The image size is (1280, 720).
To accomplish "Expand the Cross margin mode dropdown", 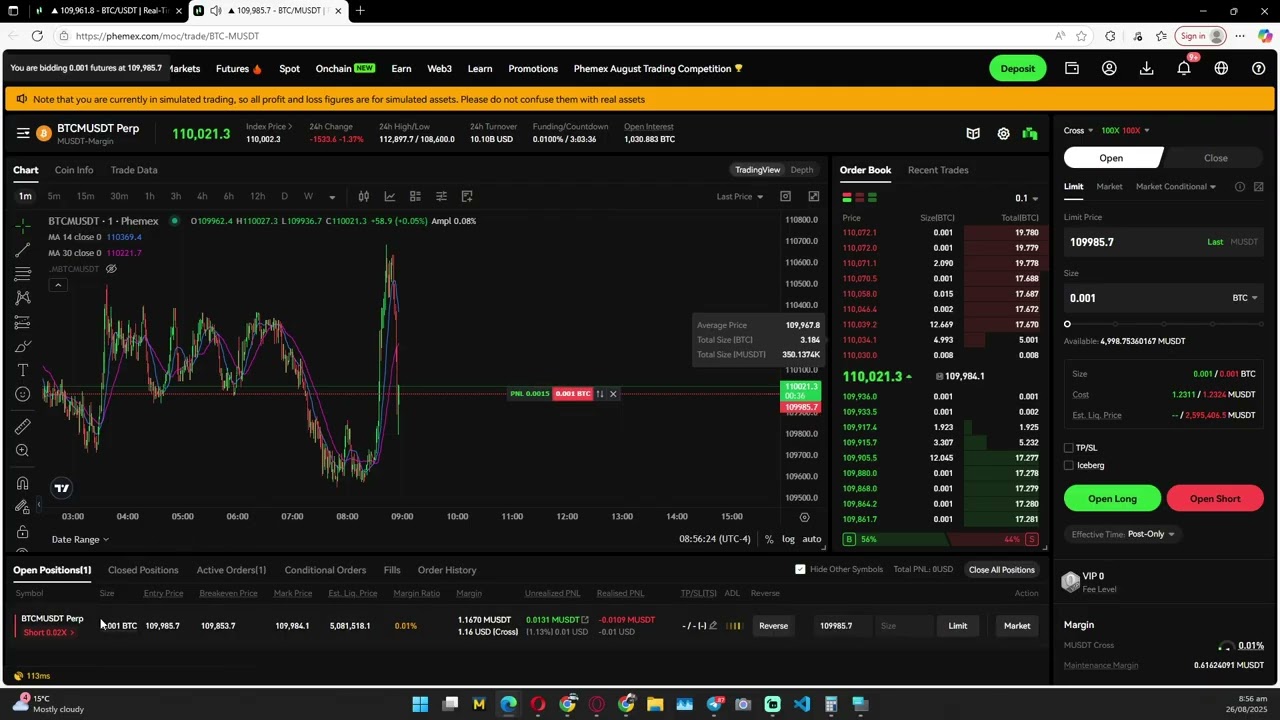I will (1078, 130).
